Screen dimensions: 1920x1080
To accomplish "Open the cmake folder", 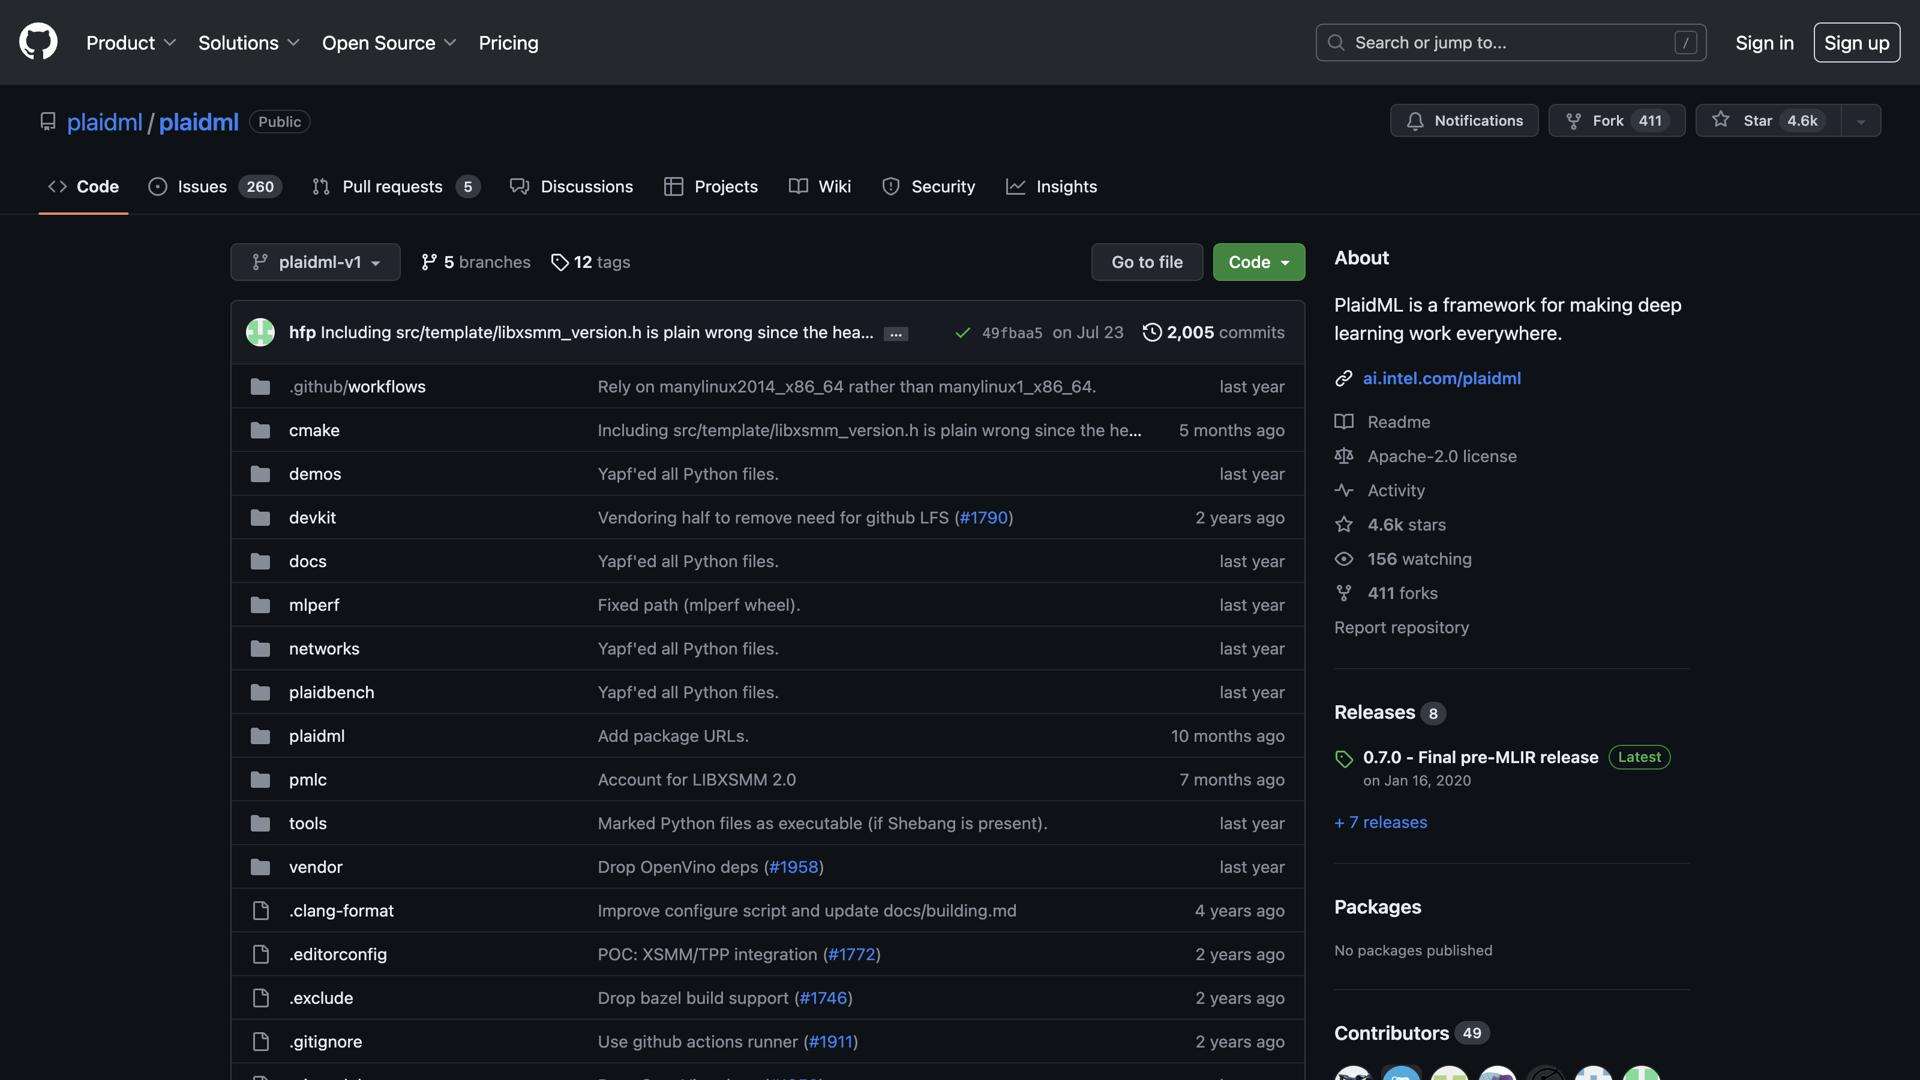I will point(314,430).
